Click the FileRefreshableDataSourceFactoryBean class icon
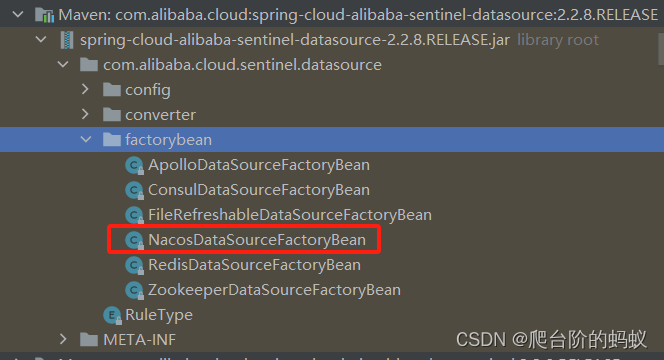664x360 pixels. pos(134,215)
